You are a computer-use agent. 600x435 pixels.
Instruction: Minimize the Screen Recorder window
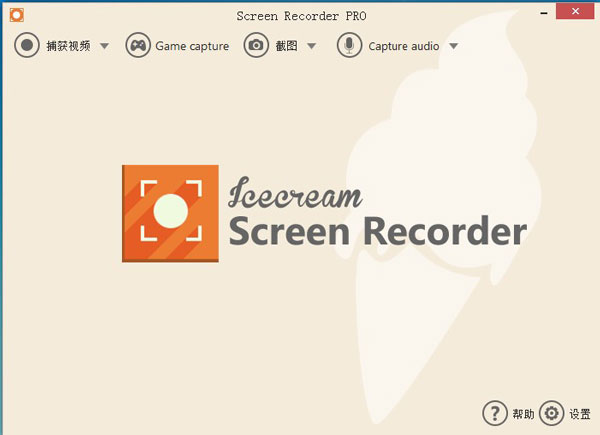(x=544, y=13)
